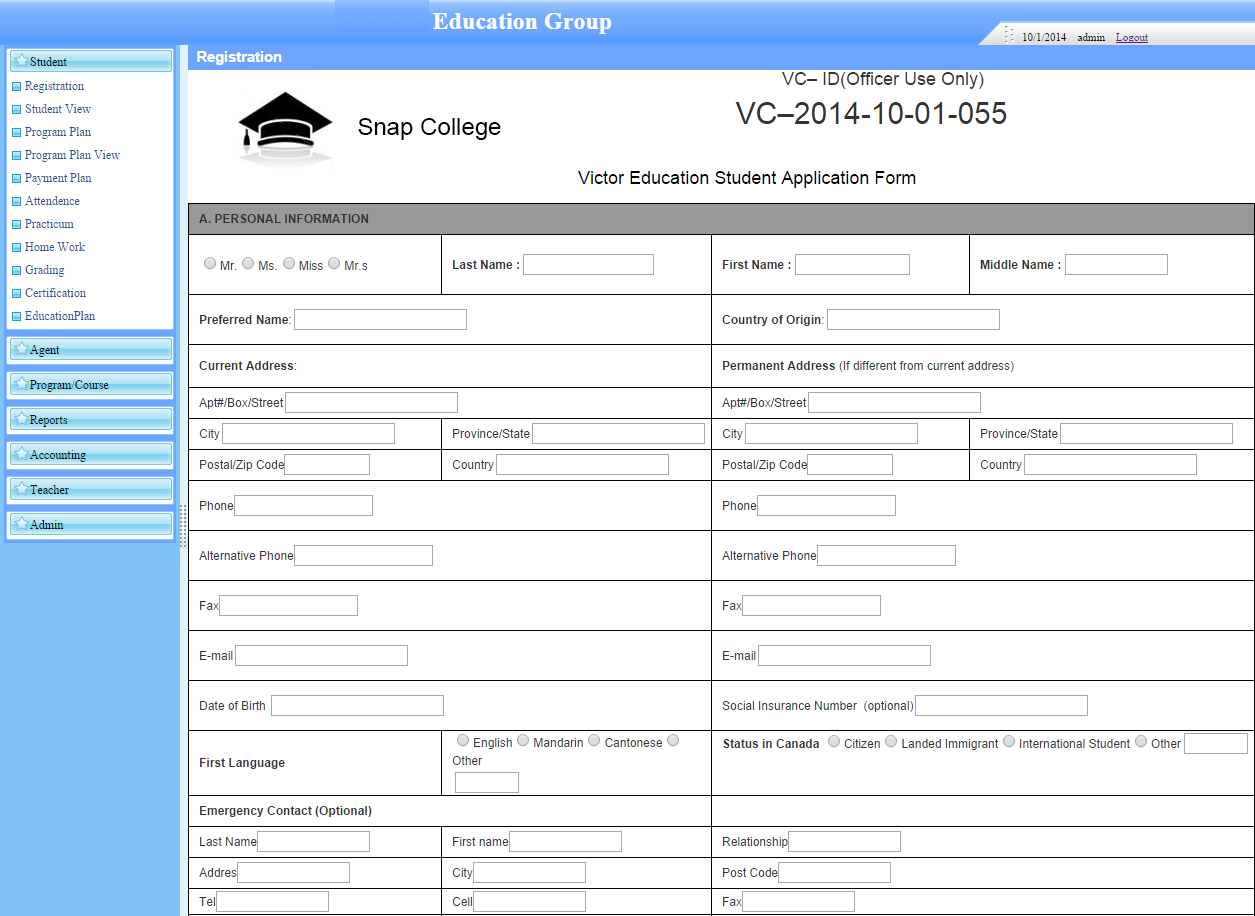Open Student View from sidebar

pyautogui.click(x=58, y=109)
